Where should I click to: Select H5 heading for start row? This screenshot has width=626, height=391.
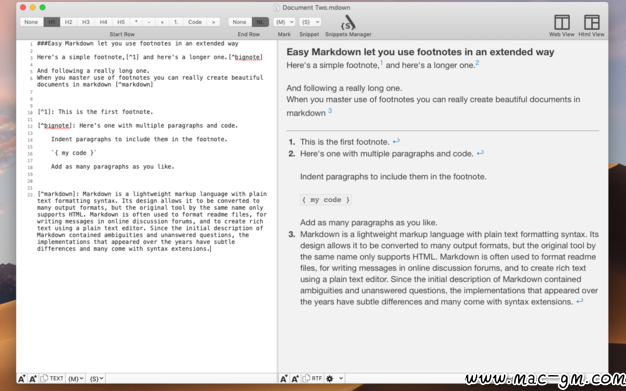[121, 22]
